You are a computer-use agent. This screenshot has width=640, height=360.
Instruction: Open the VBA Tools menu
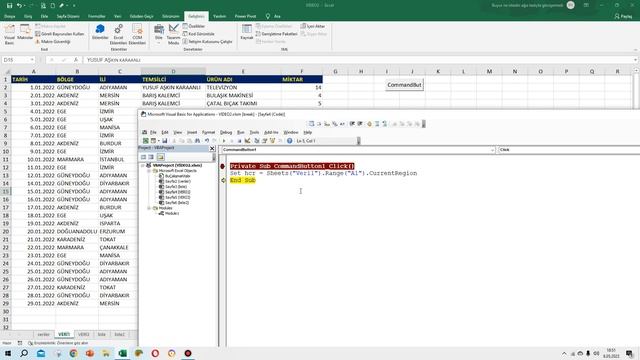[x=254, y=132]
